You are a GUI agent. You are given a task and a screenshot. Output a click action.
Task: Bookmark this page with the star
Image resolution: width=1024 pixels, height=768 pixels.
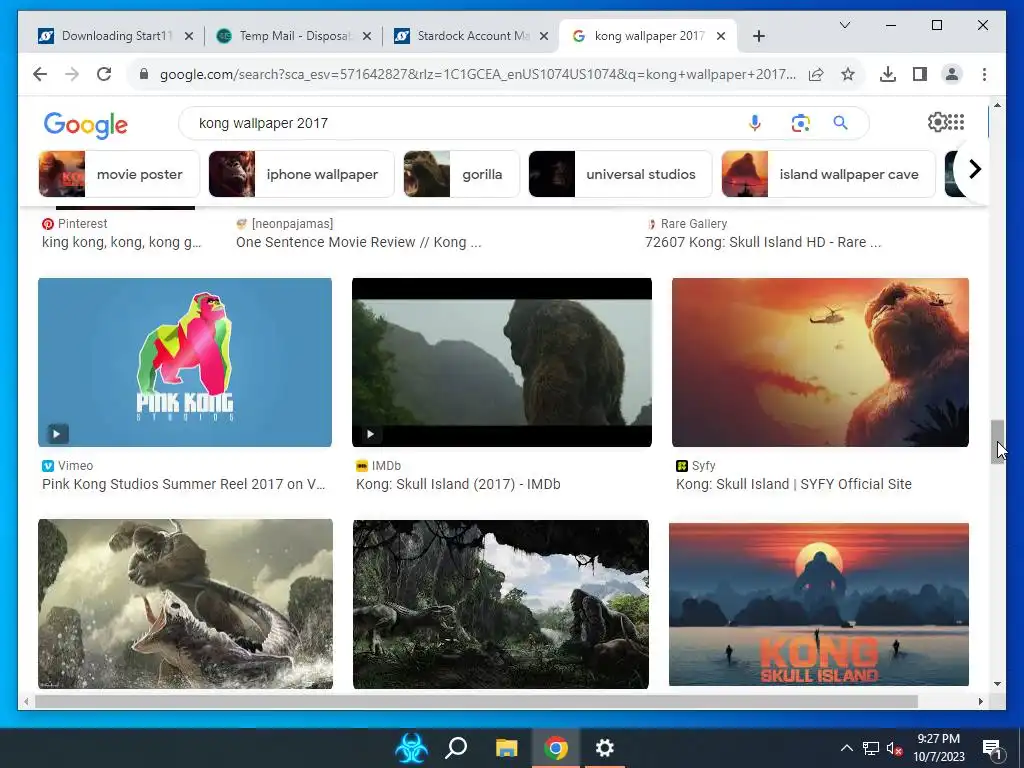tap(848, 74)
